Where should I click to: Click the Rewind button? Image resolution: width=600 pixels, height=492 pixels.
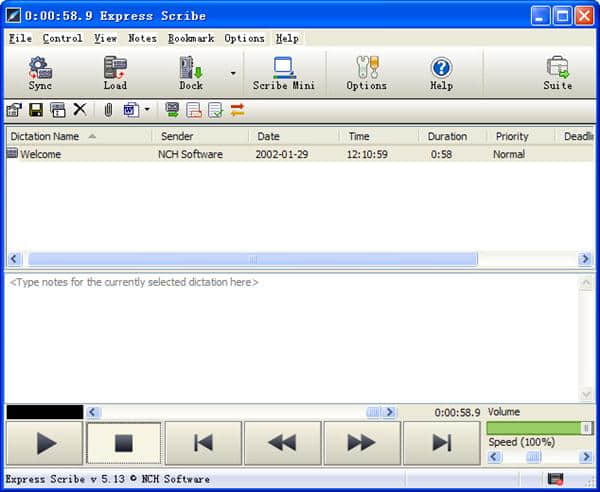tap(282, 443)
